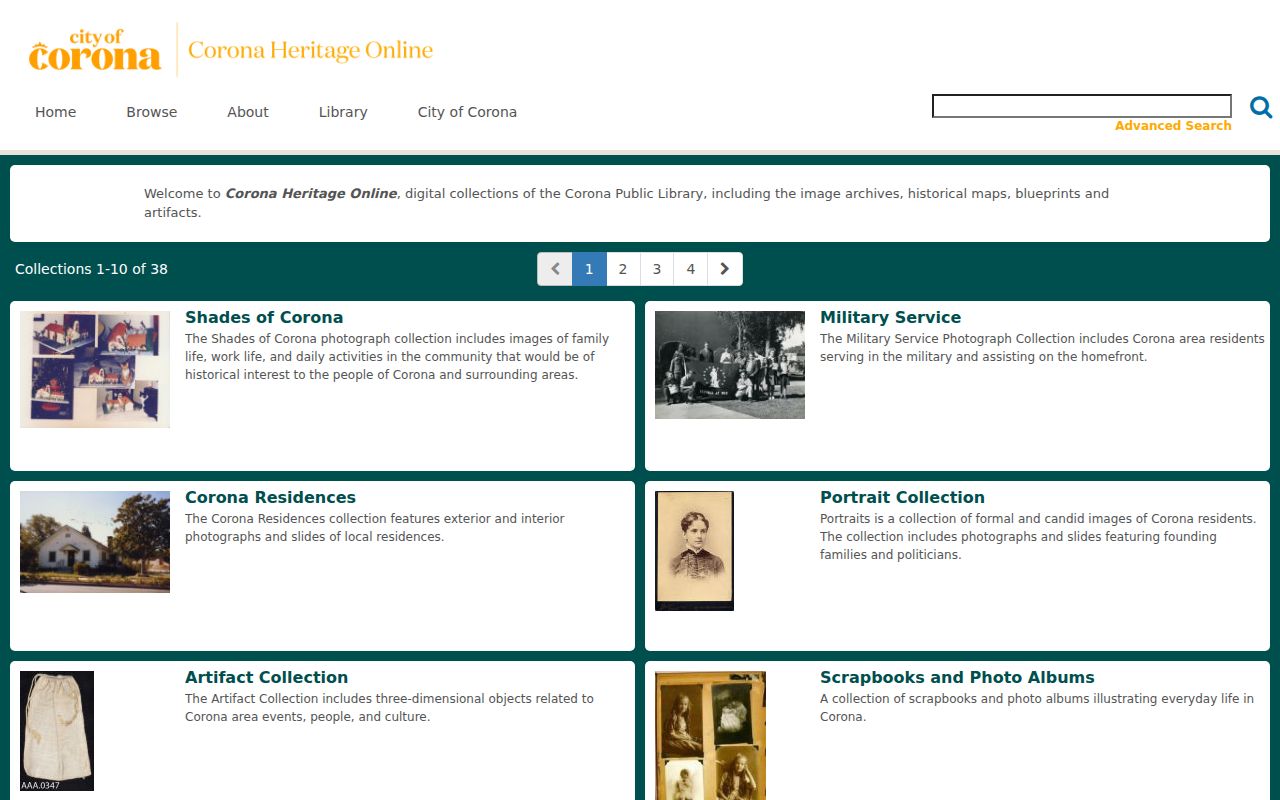Click the Military Service group photo thumbnail
The height and width of the screenshot is (800, 1280).
730,365
